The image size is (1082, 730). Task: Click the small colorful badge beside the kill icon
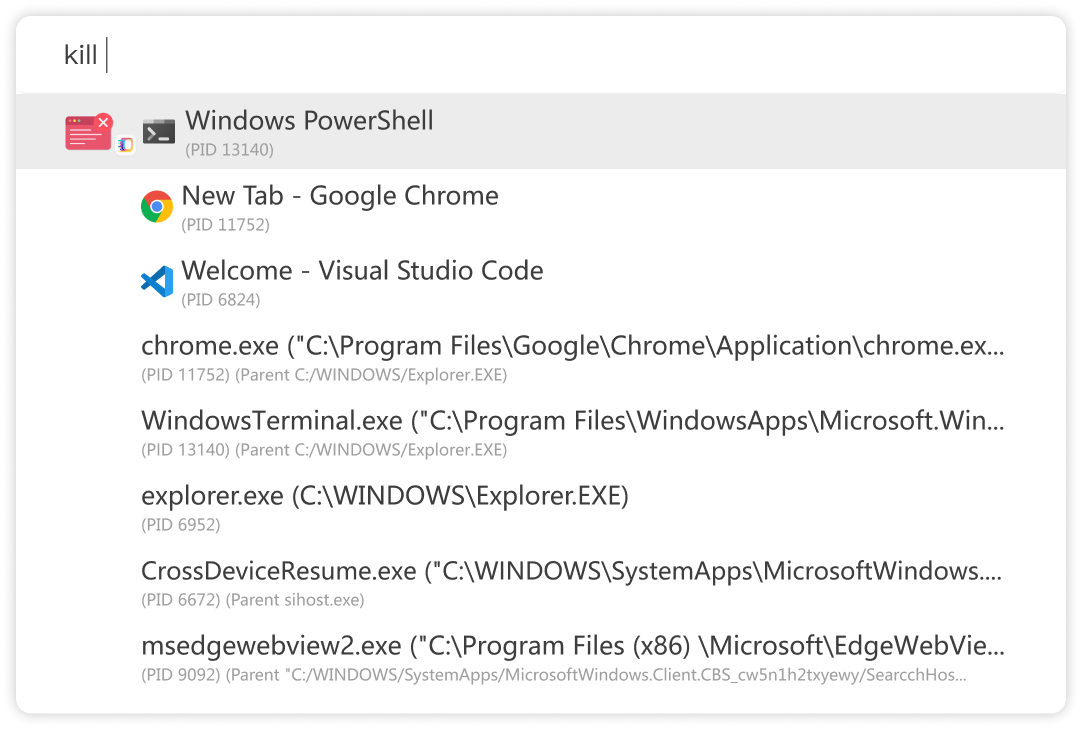pyautogui.click(x=125, y=145)
